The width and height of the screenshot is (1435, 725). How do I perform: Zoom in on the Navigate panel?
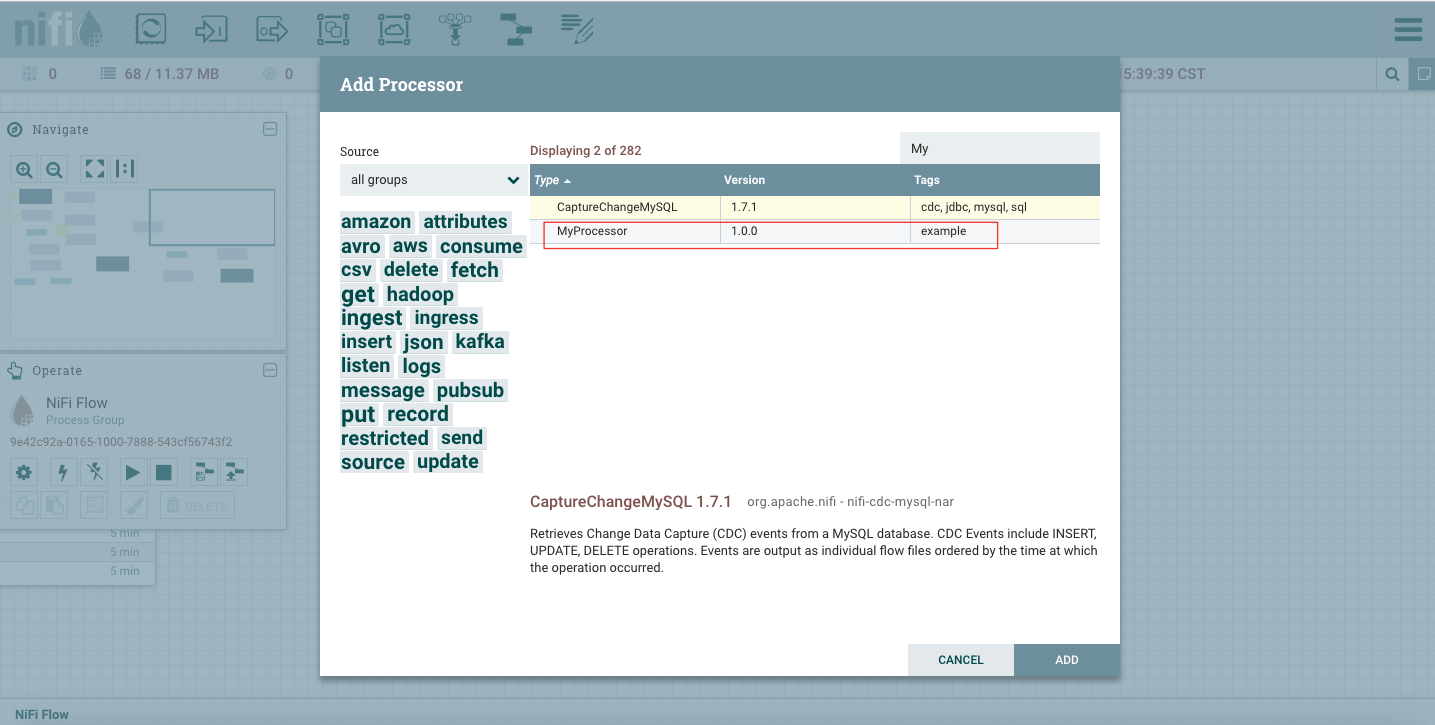(x=24, y=170)
